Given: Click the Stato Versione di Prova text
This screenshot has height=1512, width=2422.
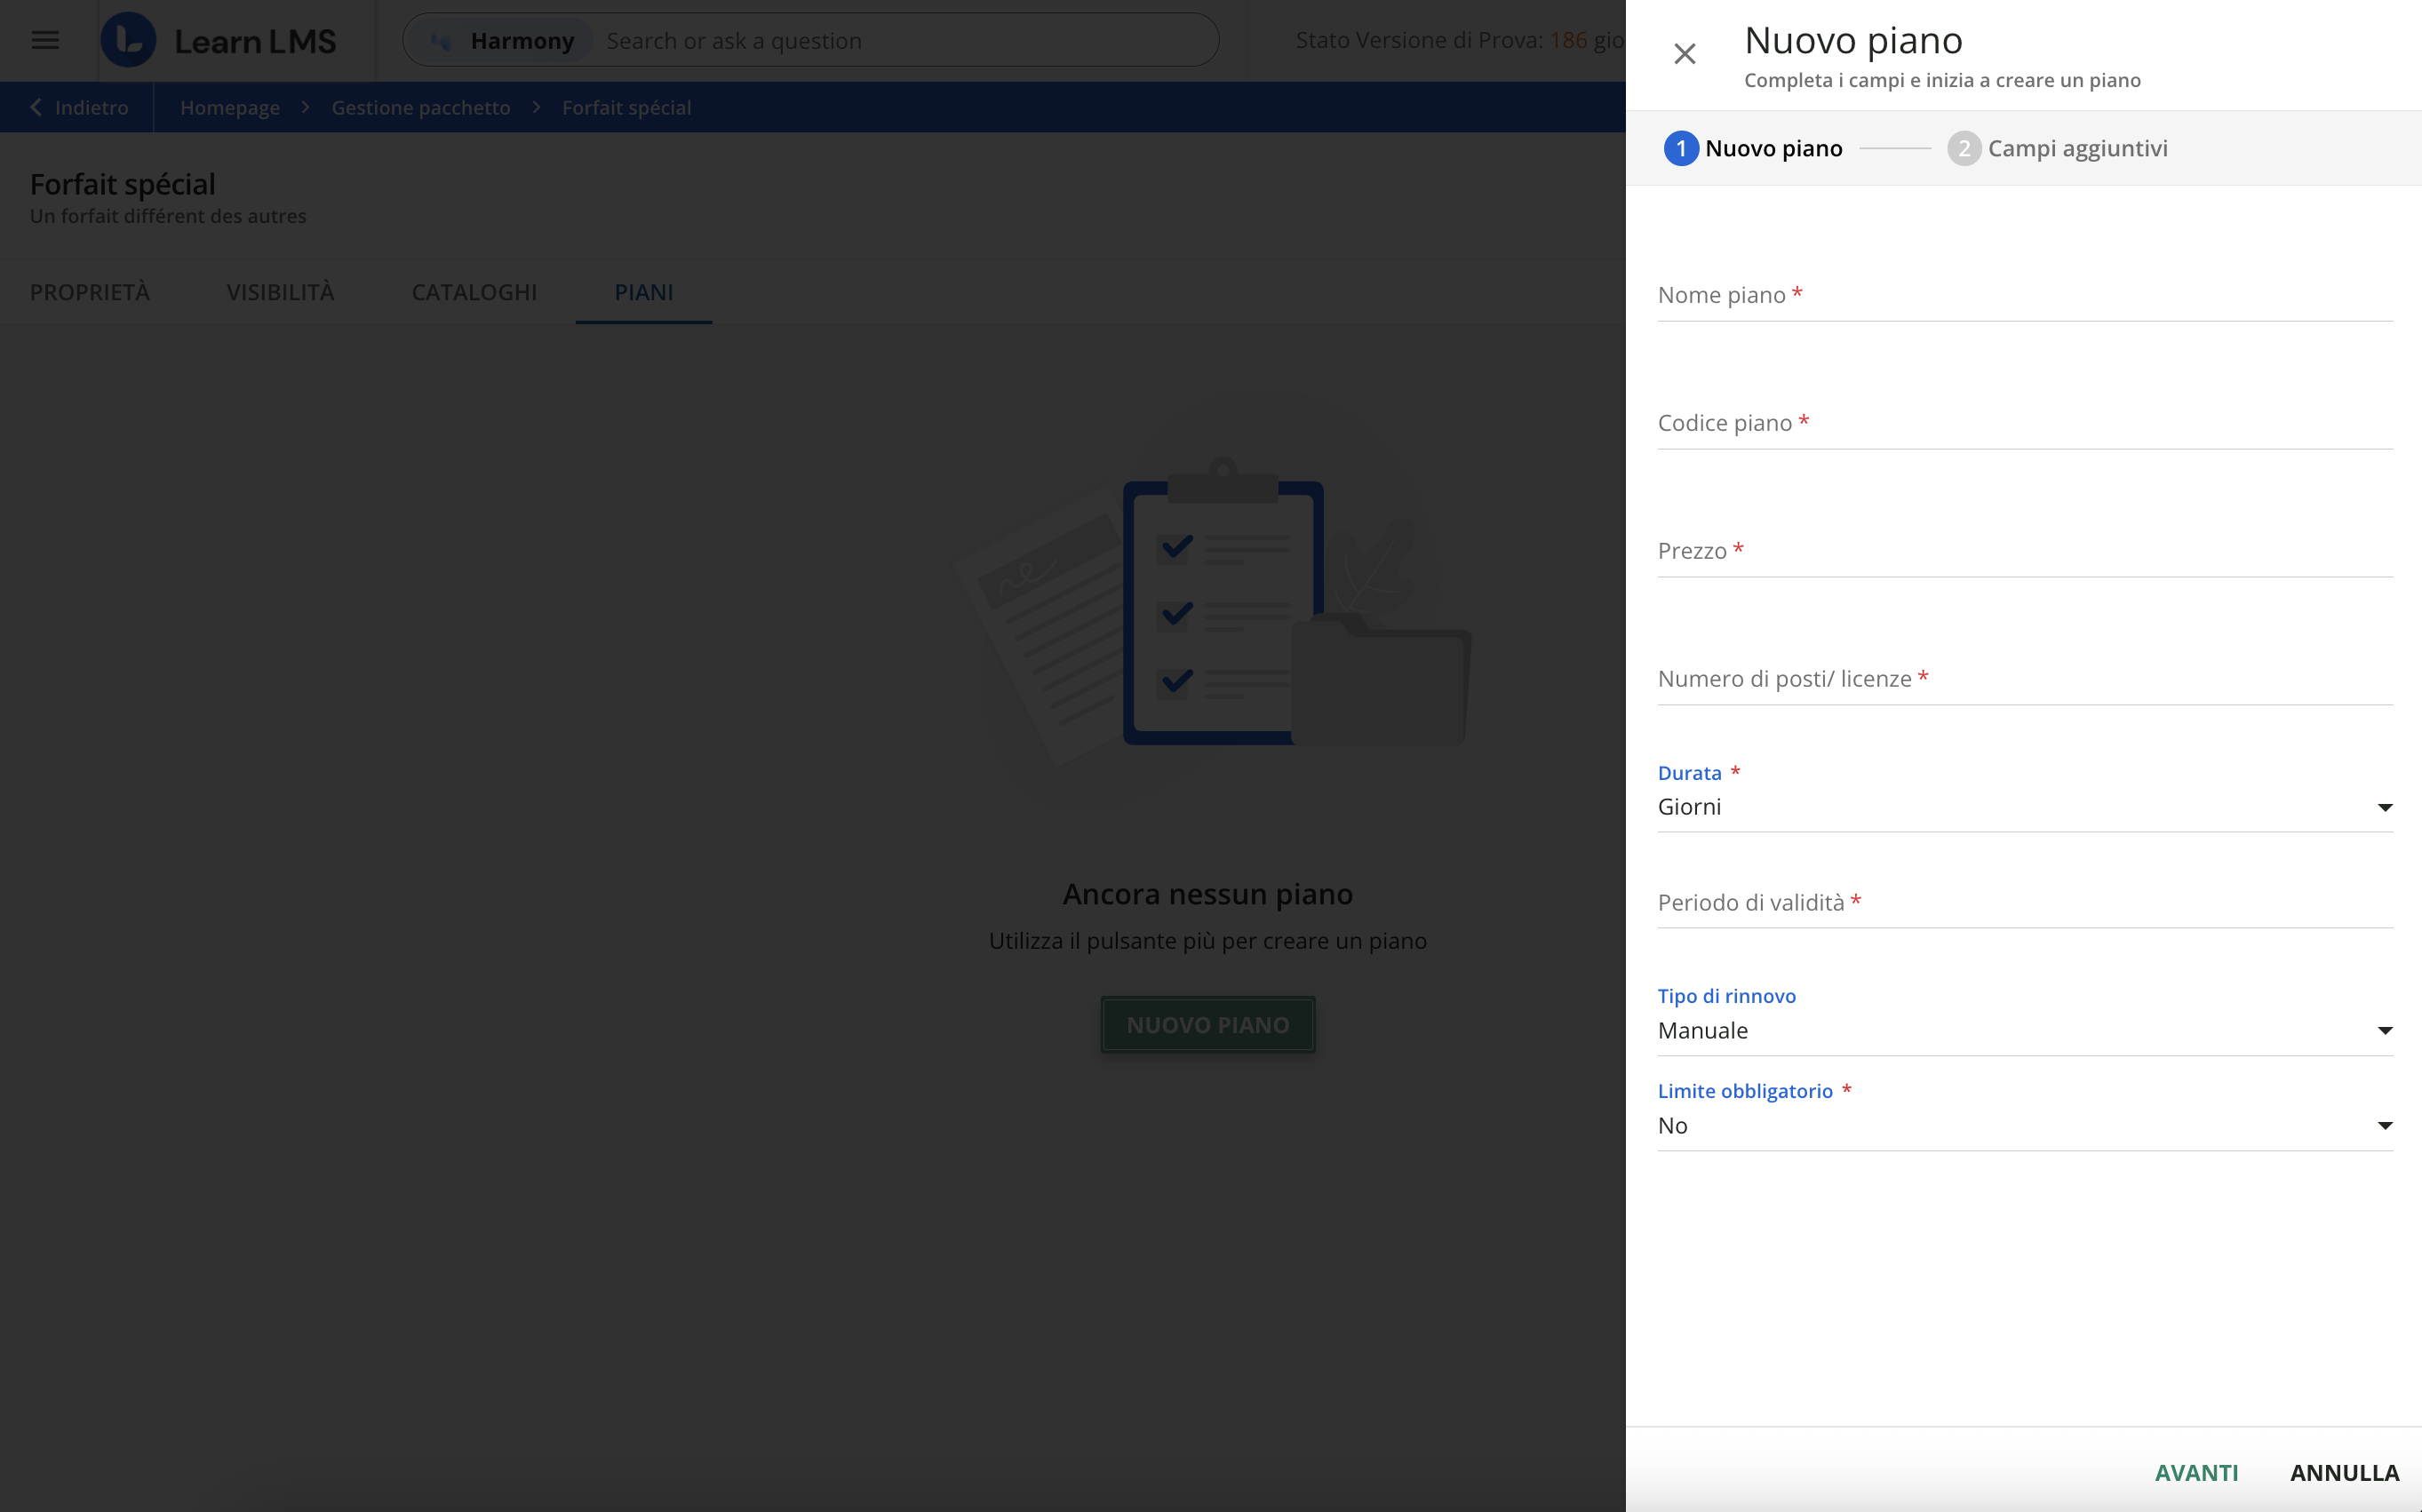Looking at the screenshot, I should (1459, 40).
